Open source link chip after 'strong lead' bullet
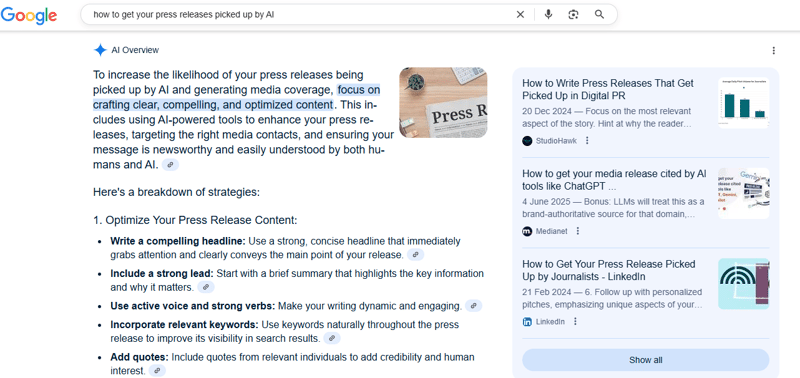Image resolution: width=800 pixels, height=378 pixels. (x=206, y=287)
